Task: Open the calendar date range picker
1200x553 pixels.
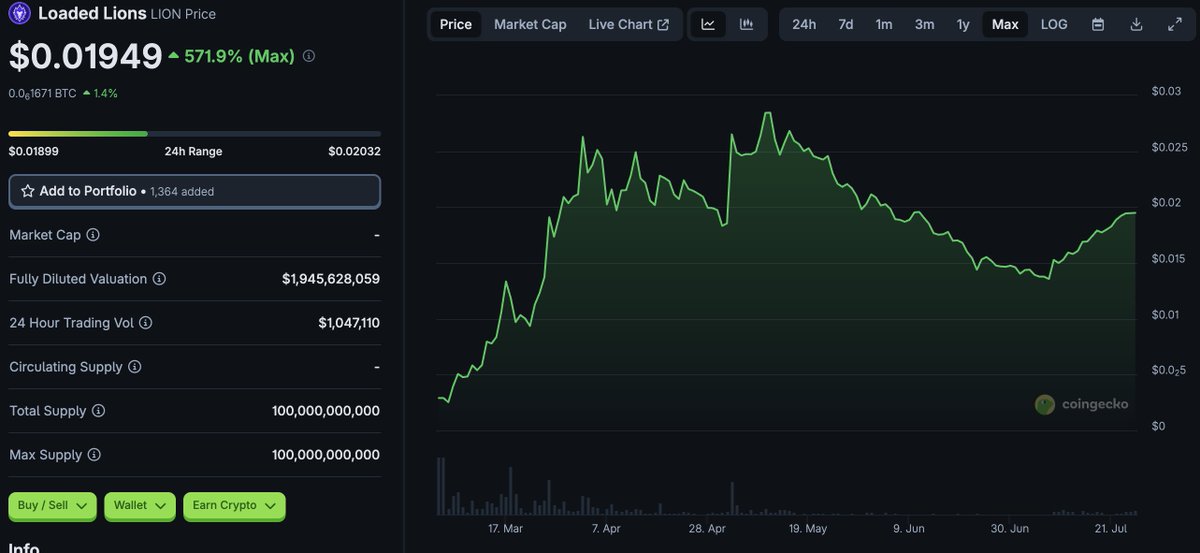Action: click(x=1098, y=24)
